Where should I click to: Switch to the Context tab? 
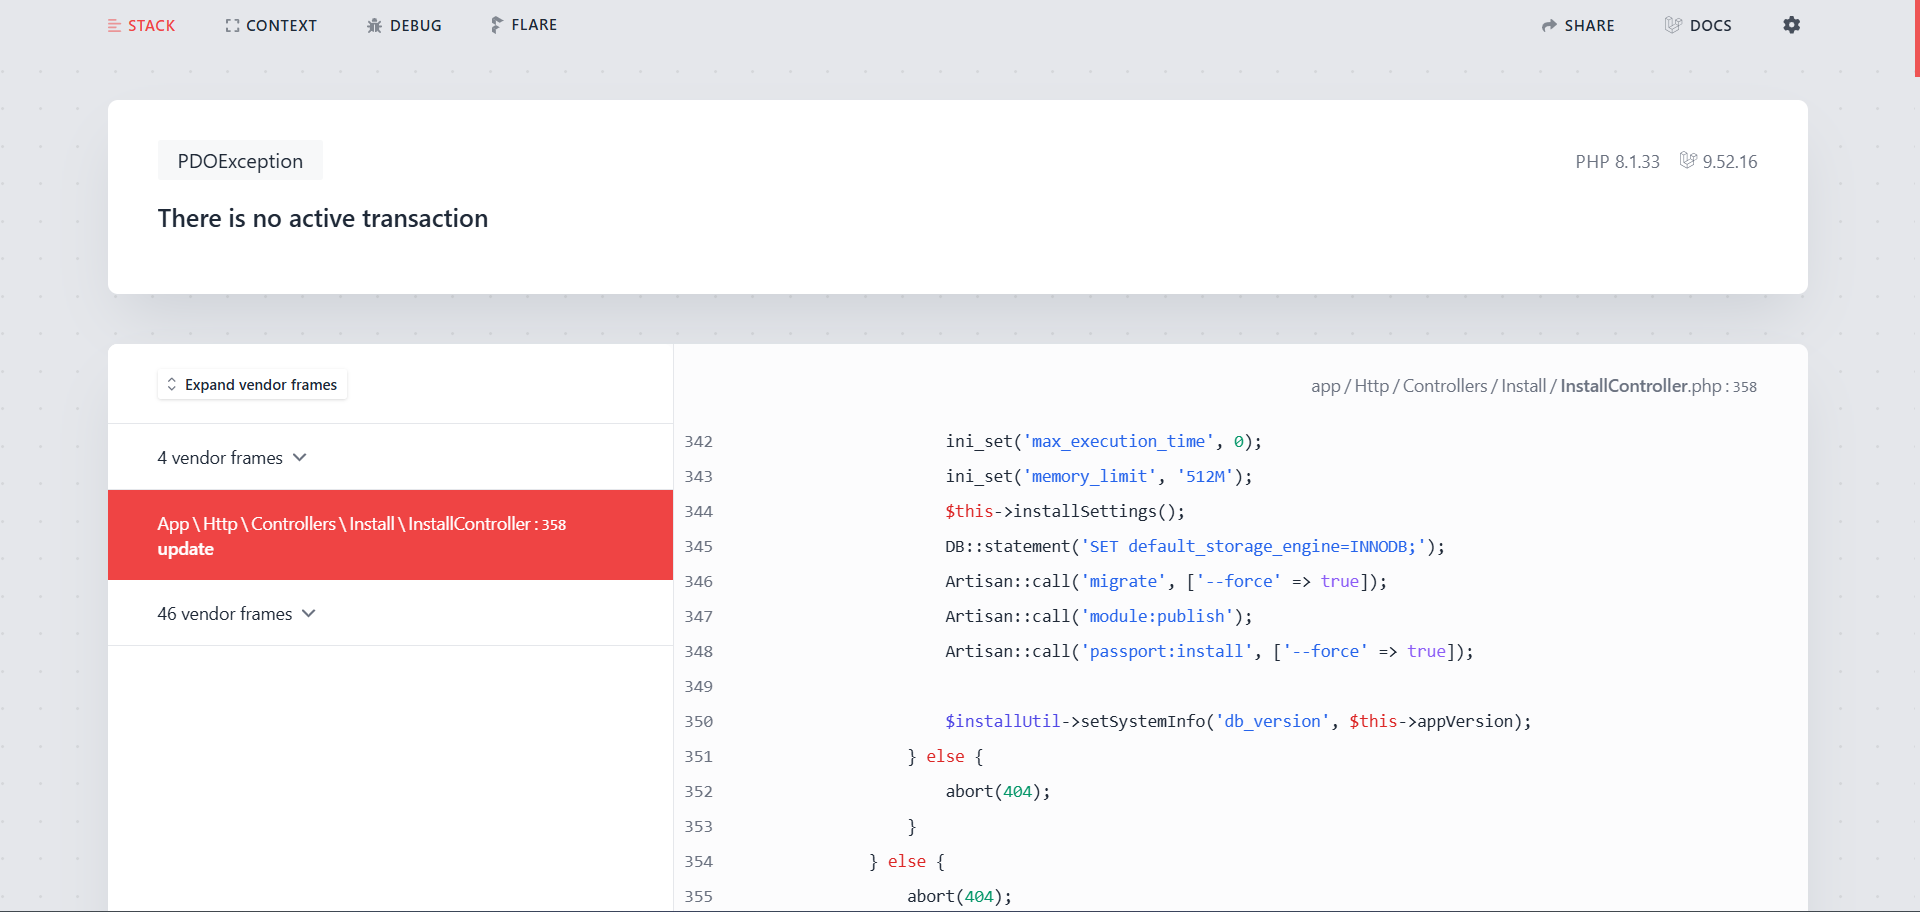click(271, 26)
